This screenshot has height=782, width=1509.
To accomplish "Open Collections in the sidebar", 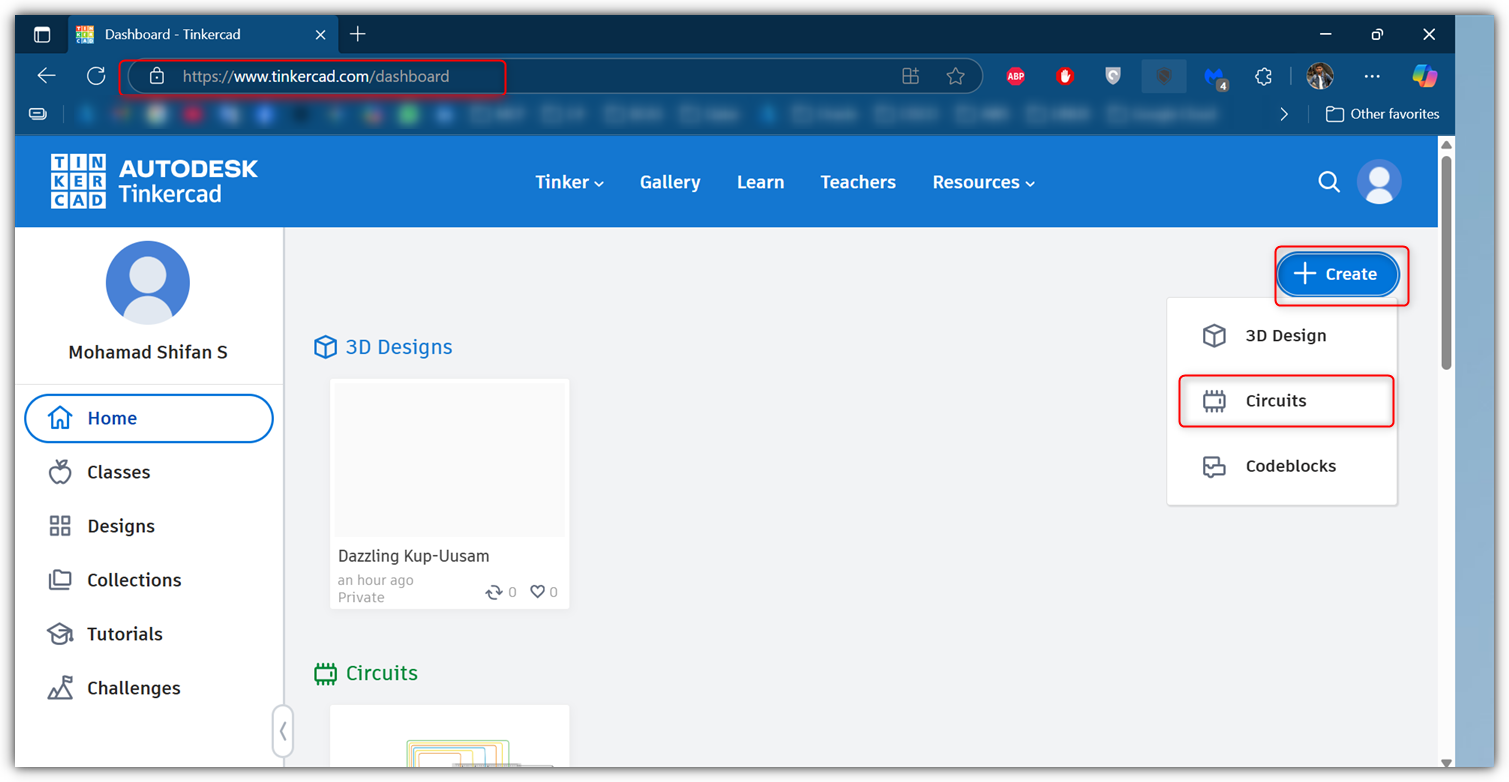I will [149, 580].
